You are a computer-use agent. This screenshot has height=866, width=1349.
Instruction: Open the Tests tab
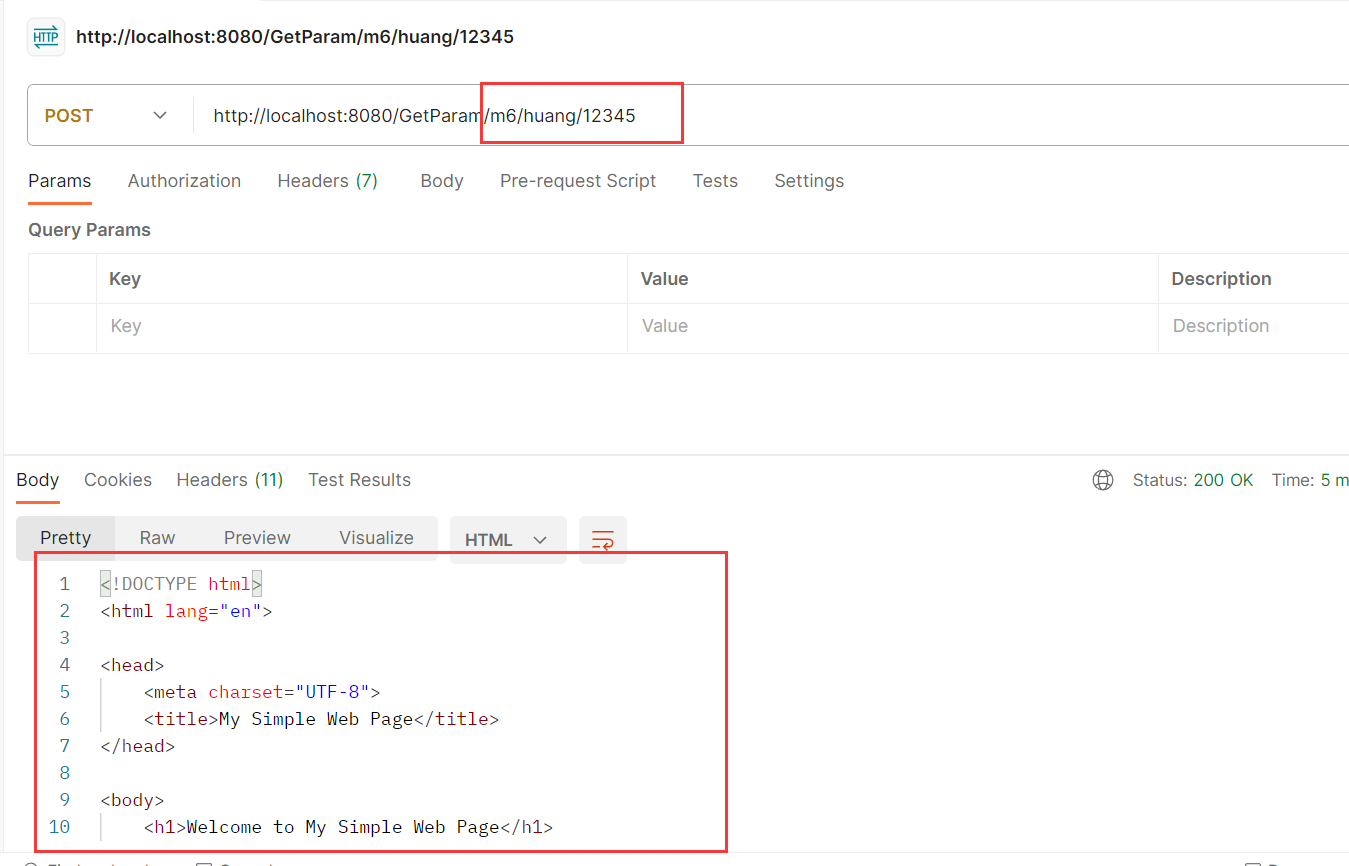pyautogui.click(x=715, y=181)
